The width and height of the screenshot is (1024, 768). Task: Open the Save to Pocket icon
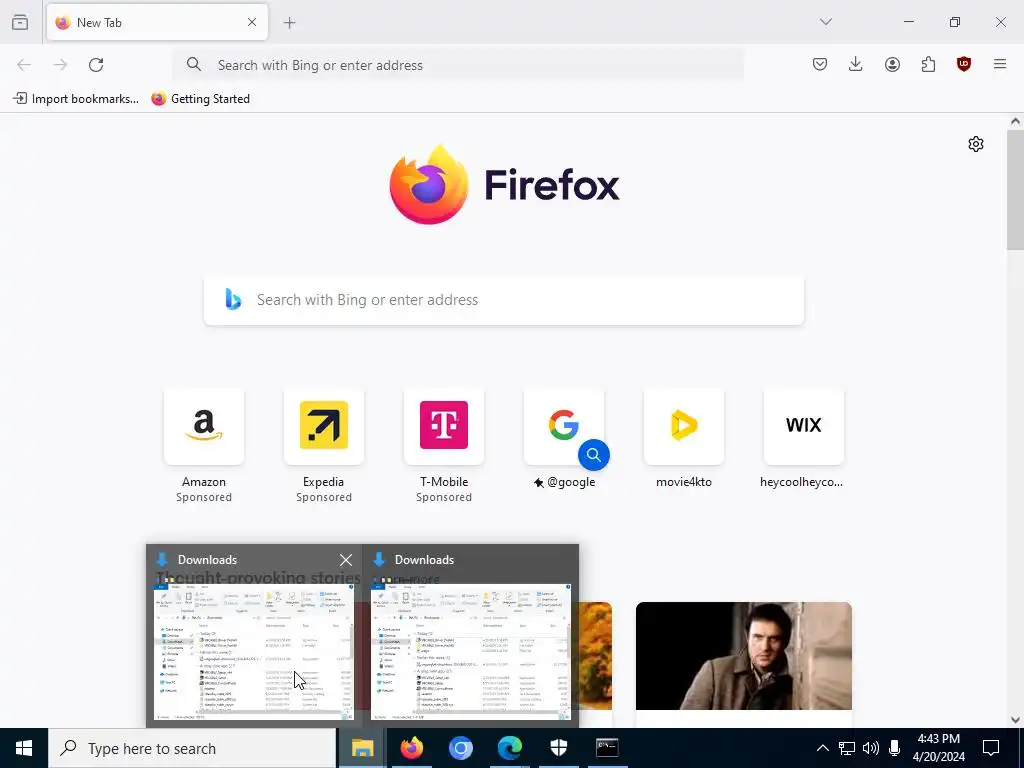coord(820,64)
